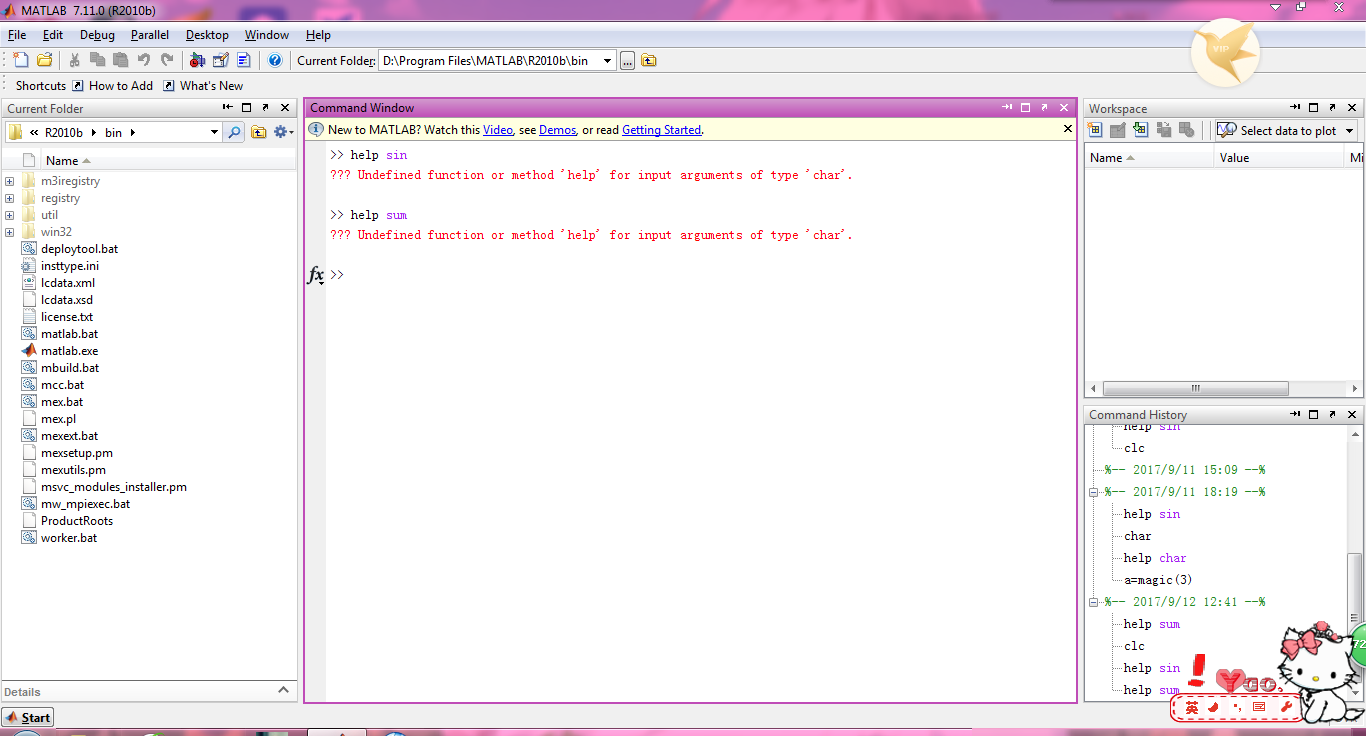This screenshot has height=736, width=1366.
Task: Open the Profiler toolbar icon
Action: (x=243, y=60)
